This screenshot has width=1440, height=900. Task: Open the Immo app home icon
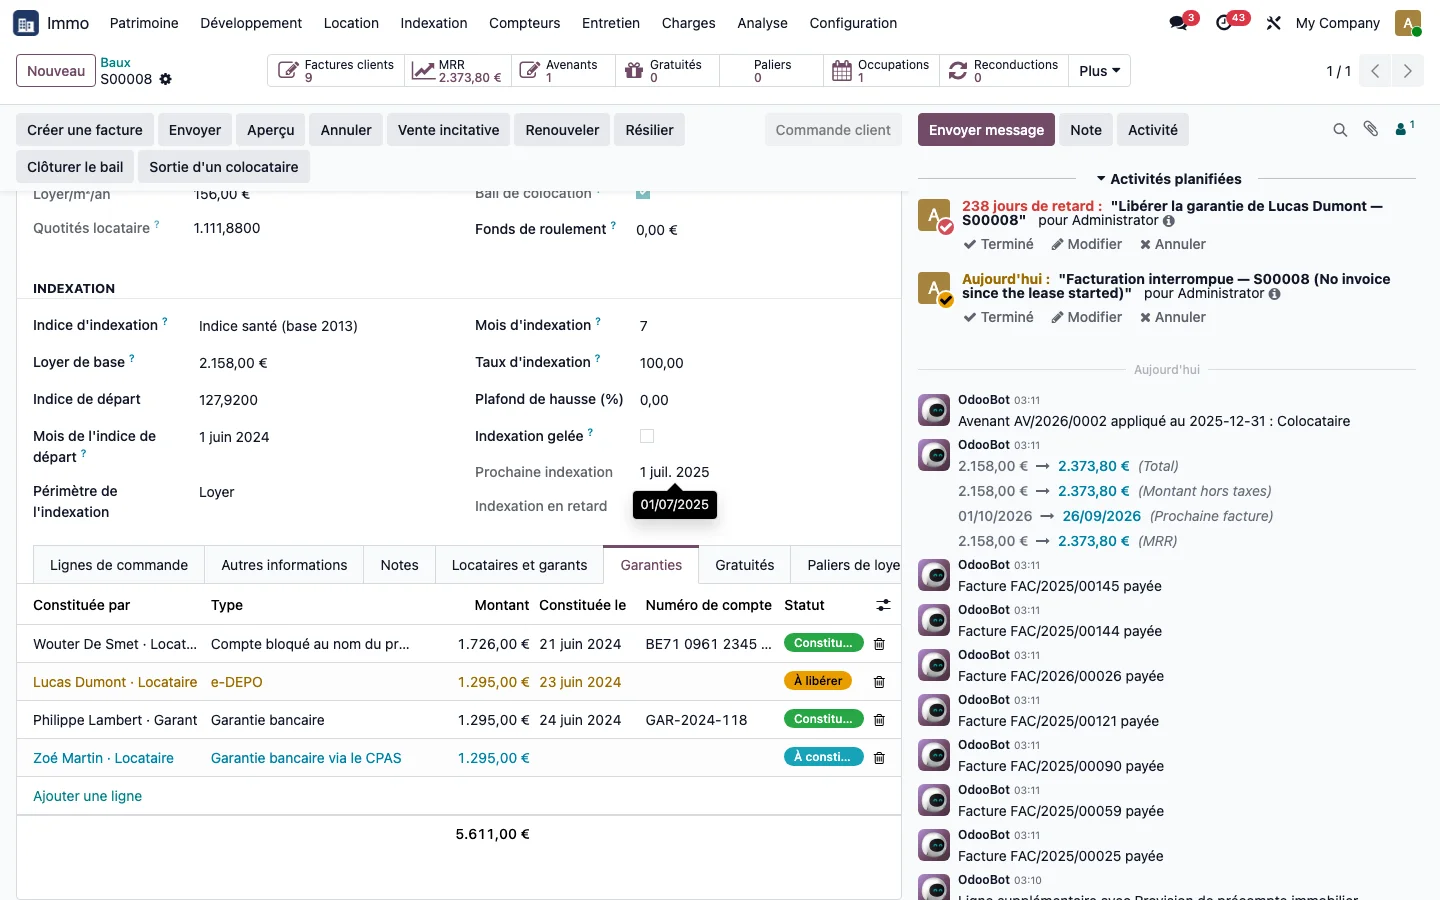[26, 23]
